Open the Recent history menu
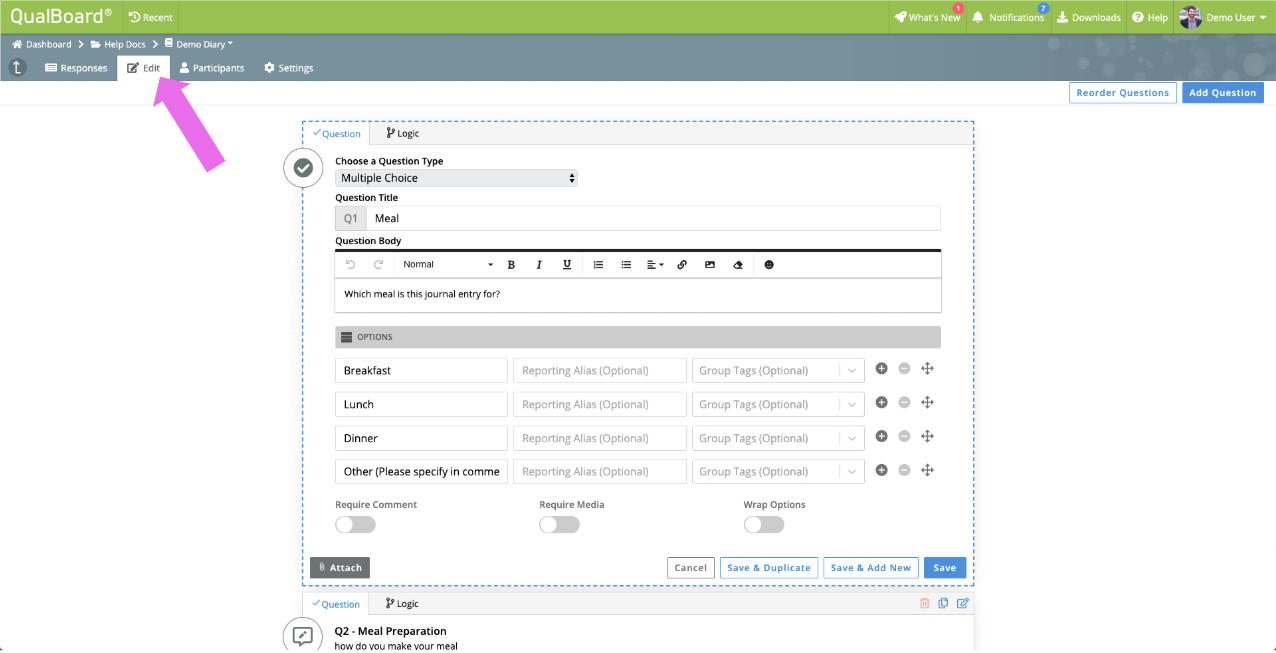Screen dimensions: 1276x653 [x=150, y=17]
